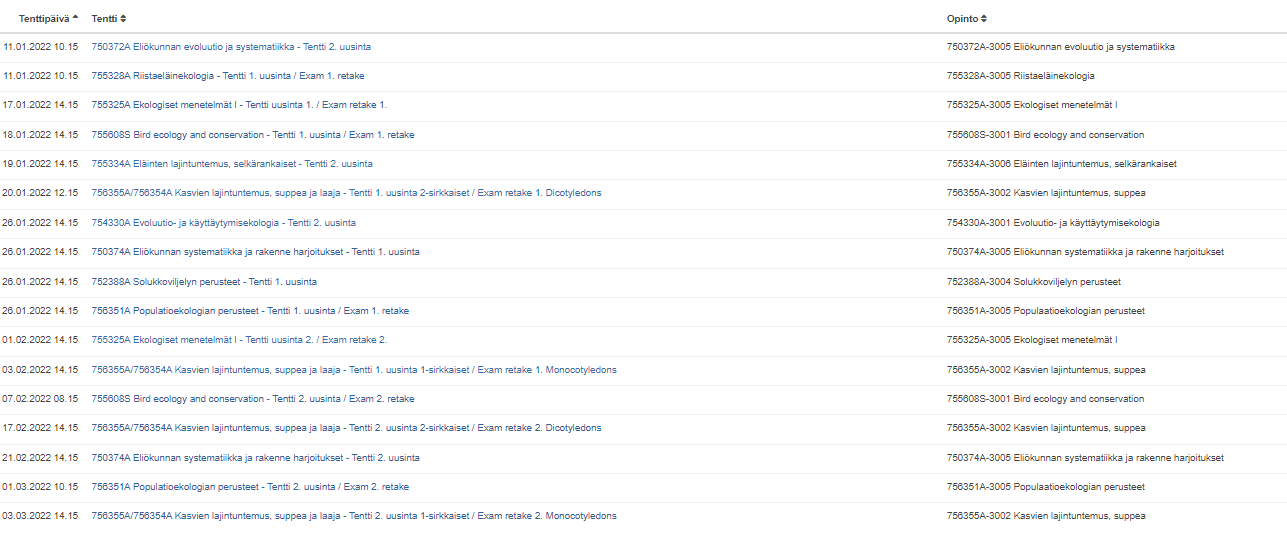Viewport: 1287px width, 547px height.
Task: Click the sort icon beside Opinto header
Action: coord(984,19)
